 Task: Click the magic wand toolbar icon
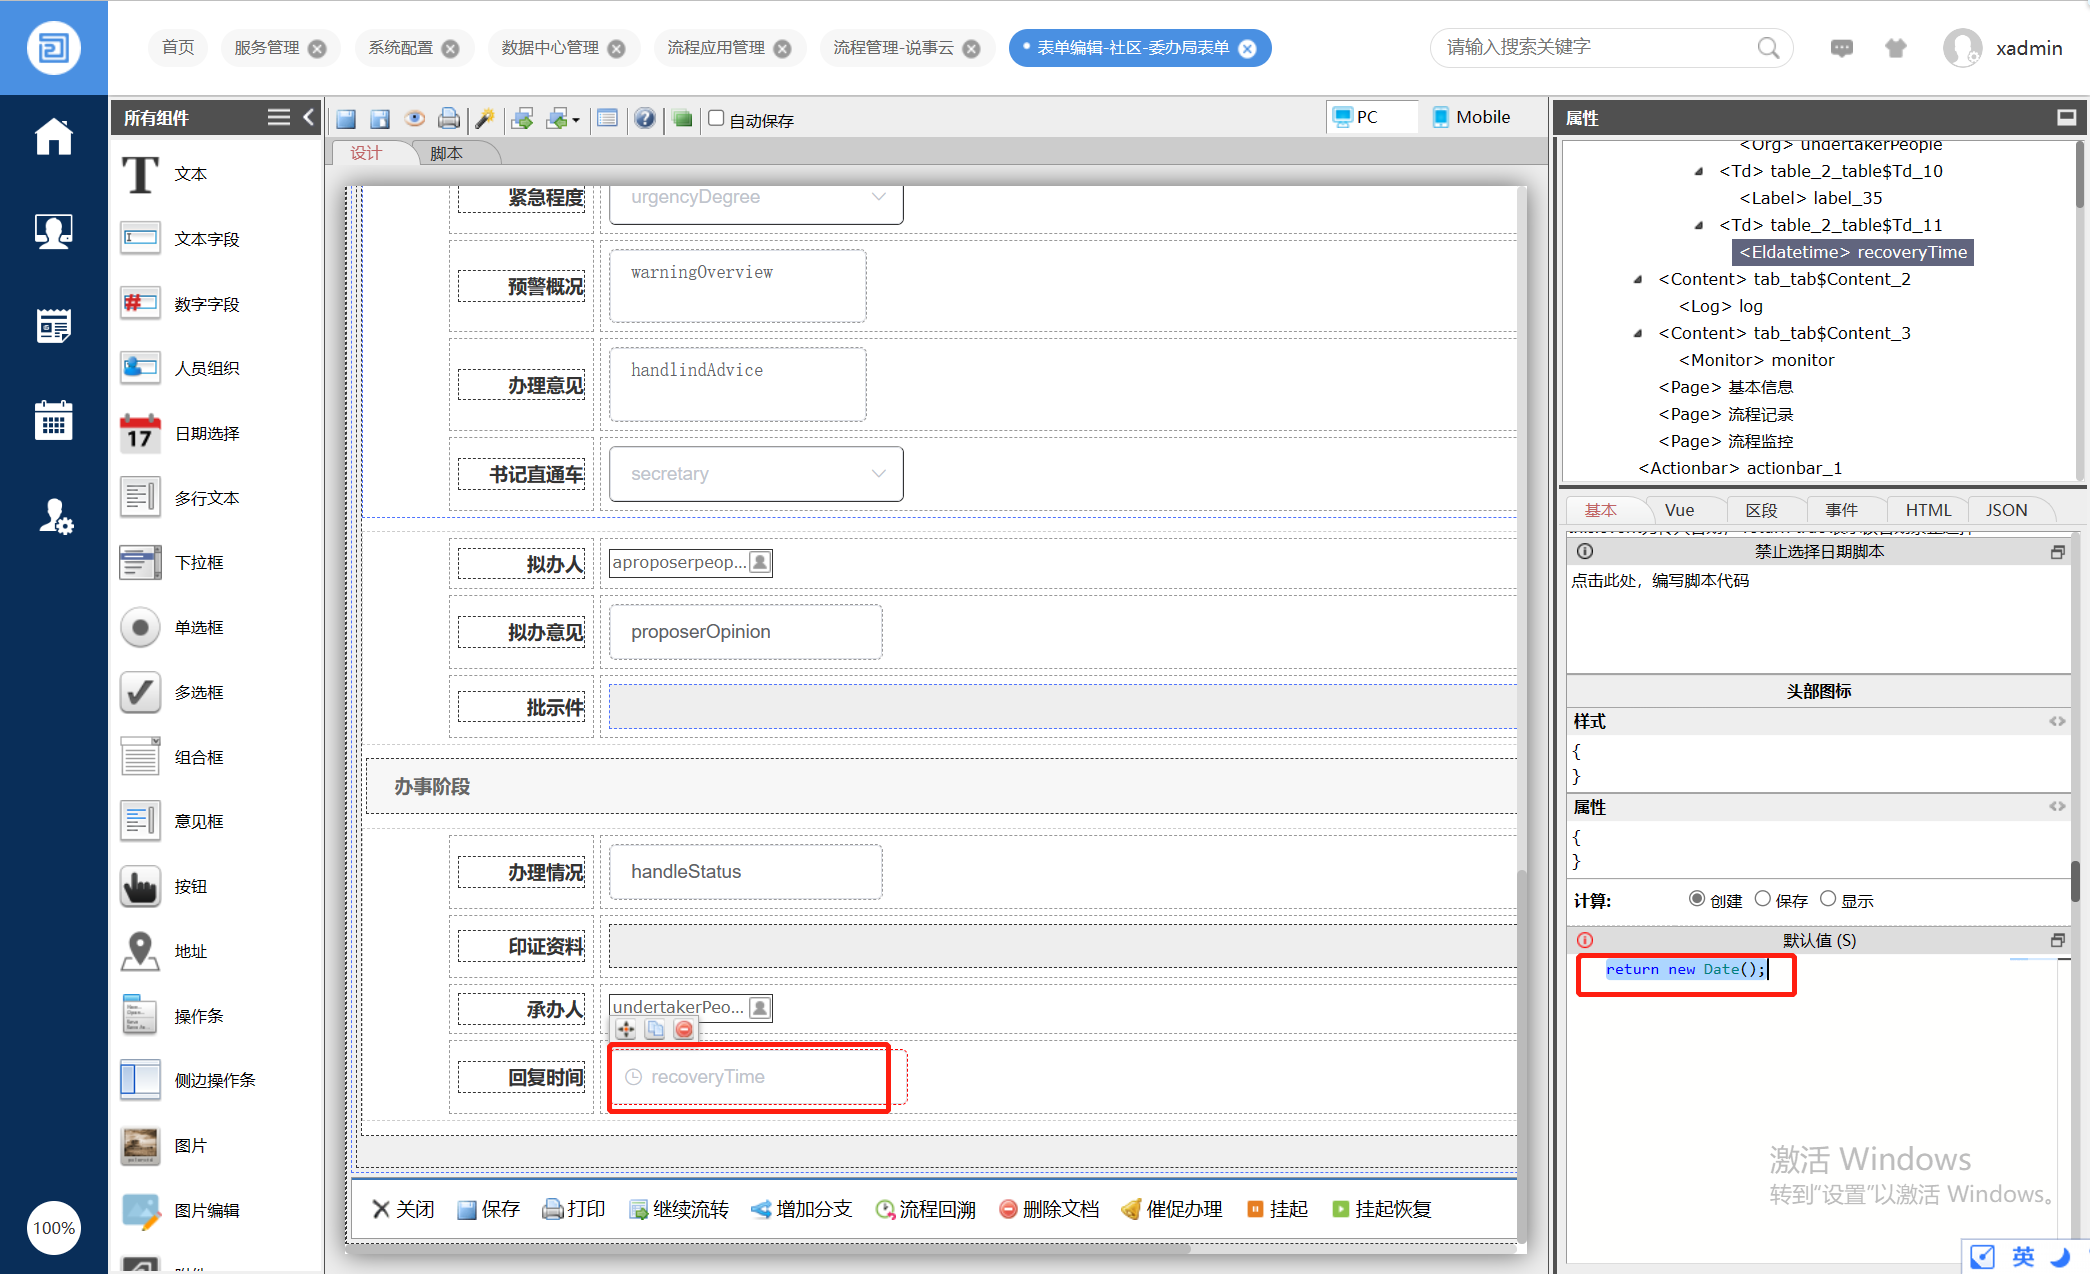coord(485,119)
